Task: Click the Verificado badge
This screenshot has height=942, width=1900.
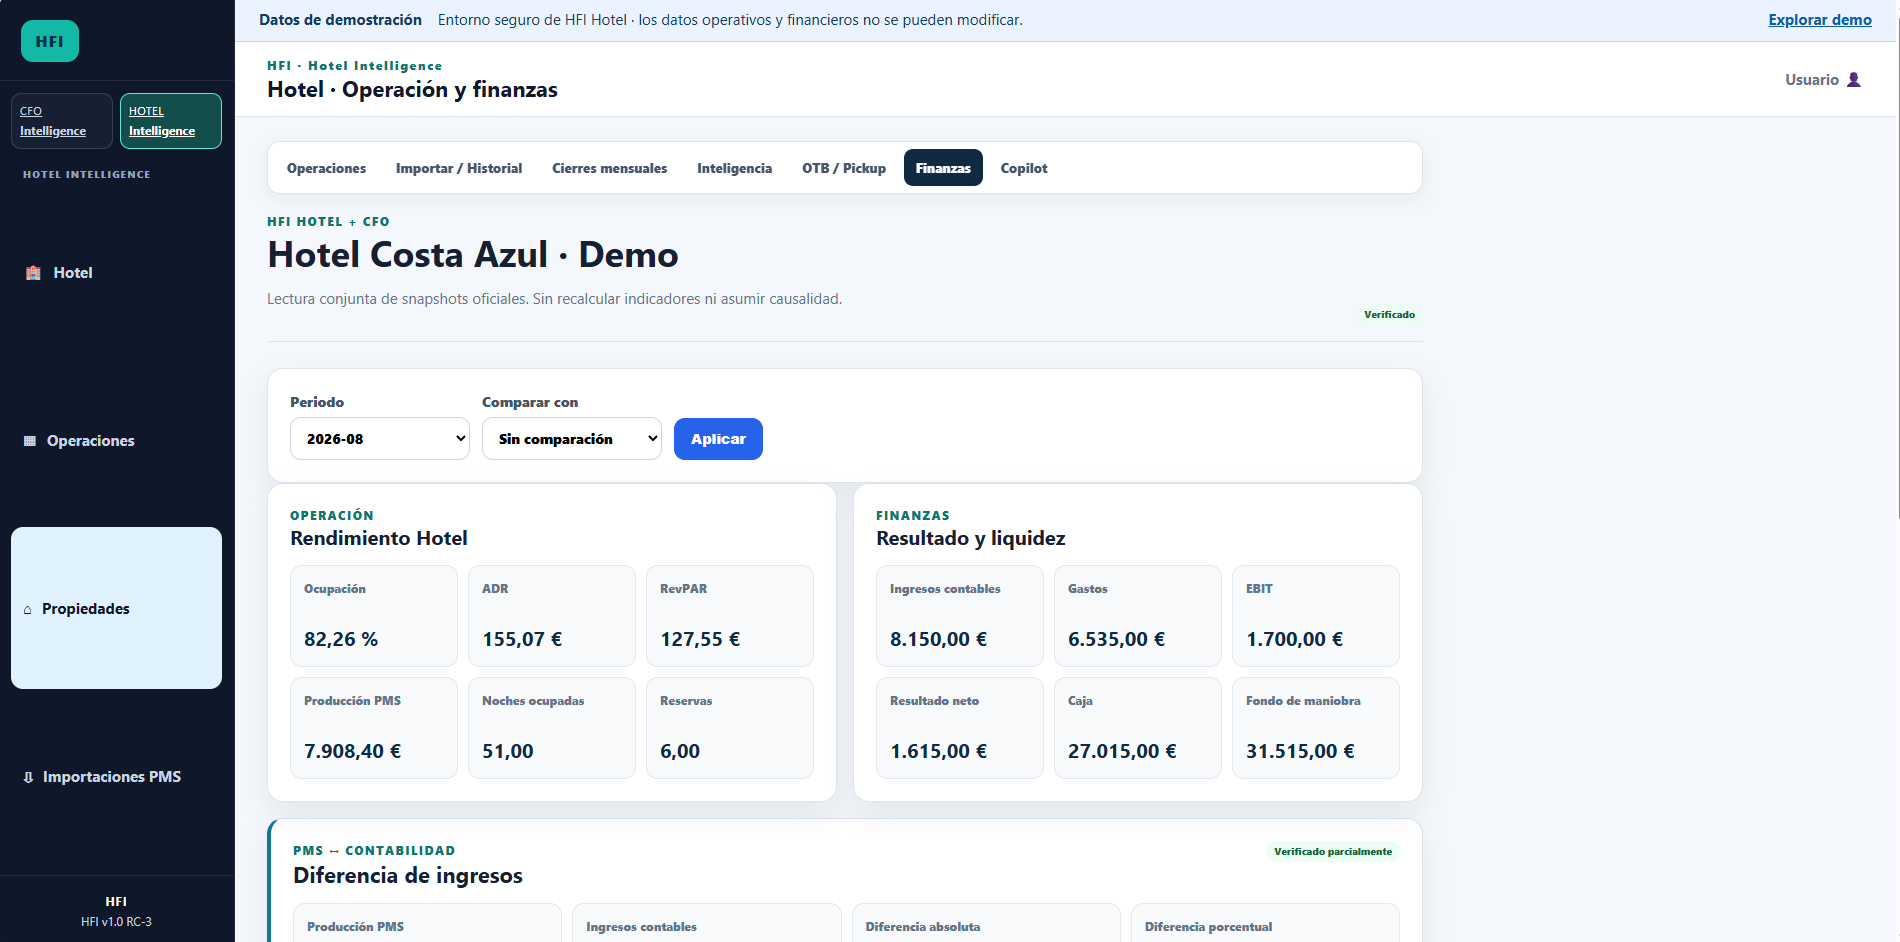Action: coord(1389,315)
